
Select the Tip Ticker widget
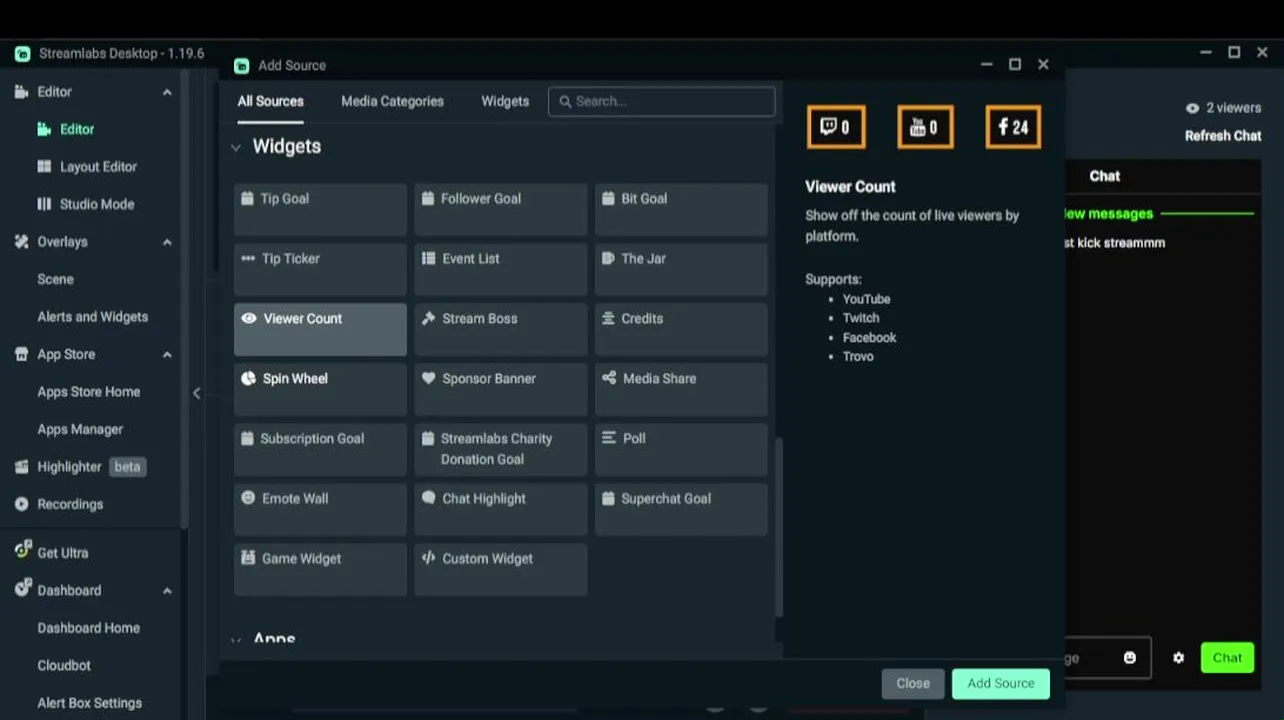coord(320,269)
